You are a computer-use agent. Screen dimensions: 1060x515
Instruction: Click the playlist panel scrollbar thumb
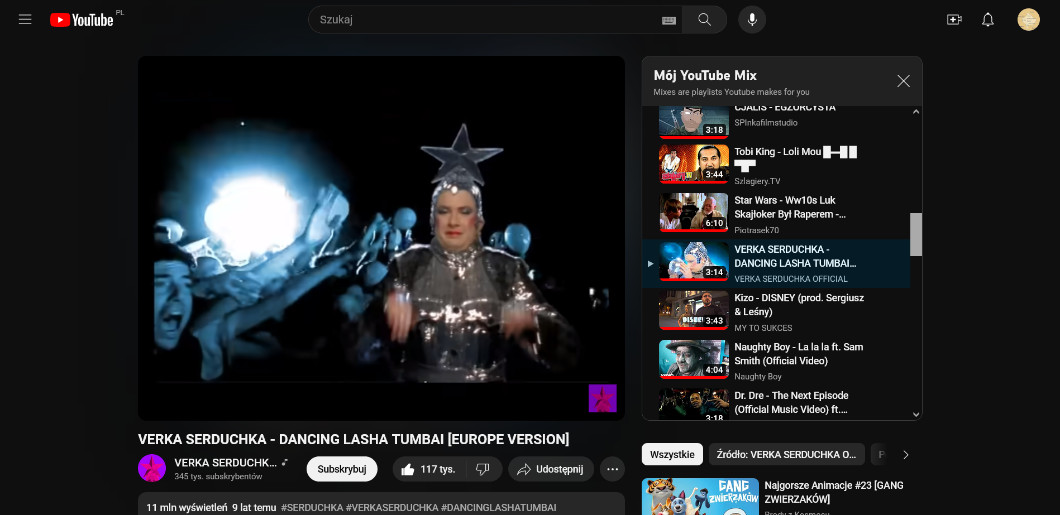pos(916,234)
